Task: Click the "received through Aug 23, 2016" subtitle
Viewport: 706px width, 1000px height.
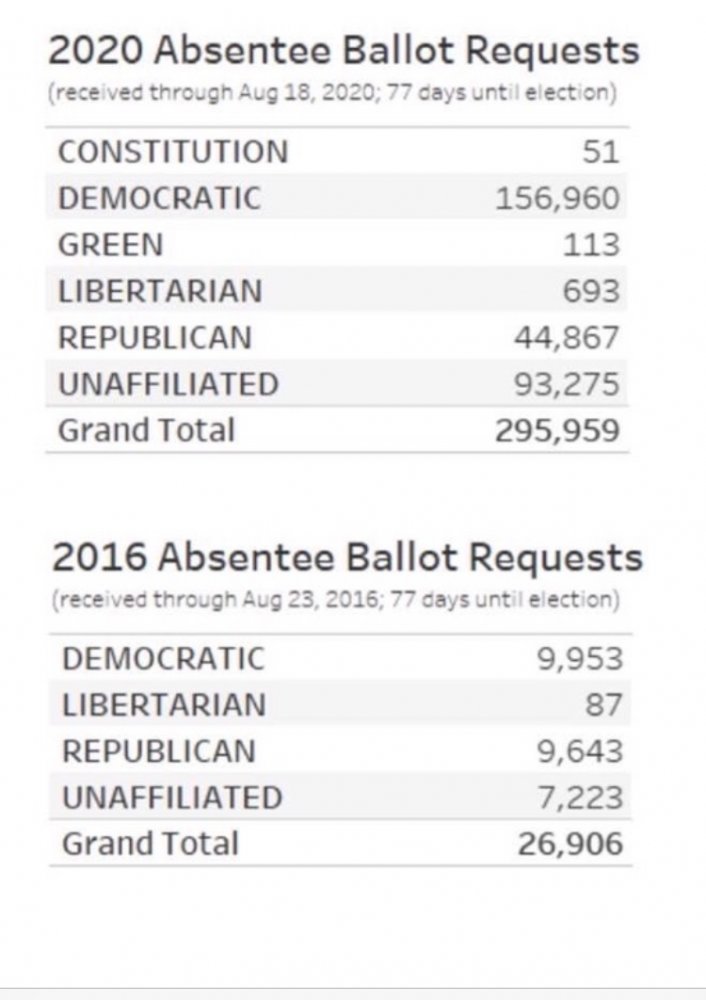Action: pyautogui.click(x=334, y=600)
